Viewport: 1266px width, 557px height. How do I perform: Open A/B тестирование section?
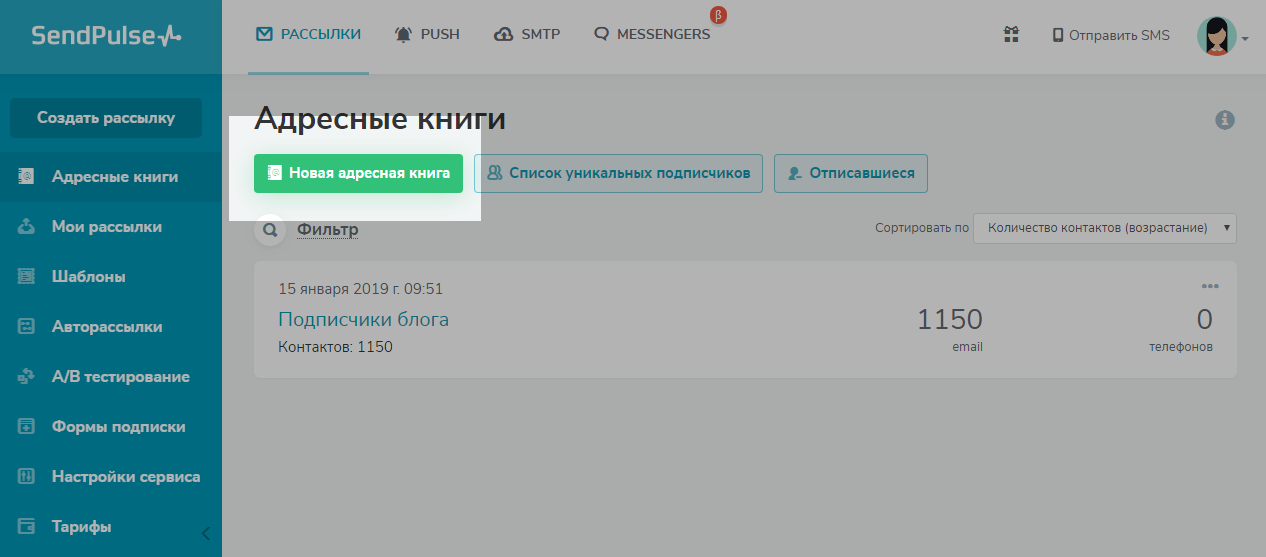point(111,377)
